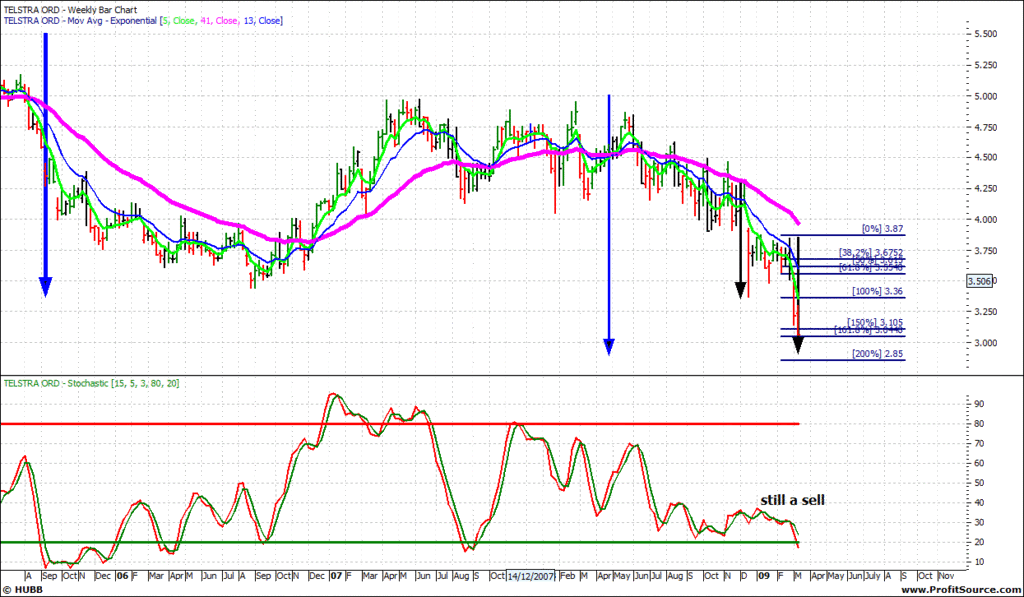Click the 40 stochastic axis label
Image resolution: width=1024 pixels, height=597 pixels.
click(x=980, y=503)
